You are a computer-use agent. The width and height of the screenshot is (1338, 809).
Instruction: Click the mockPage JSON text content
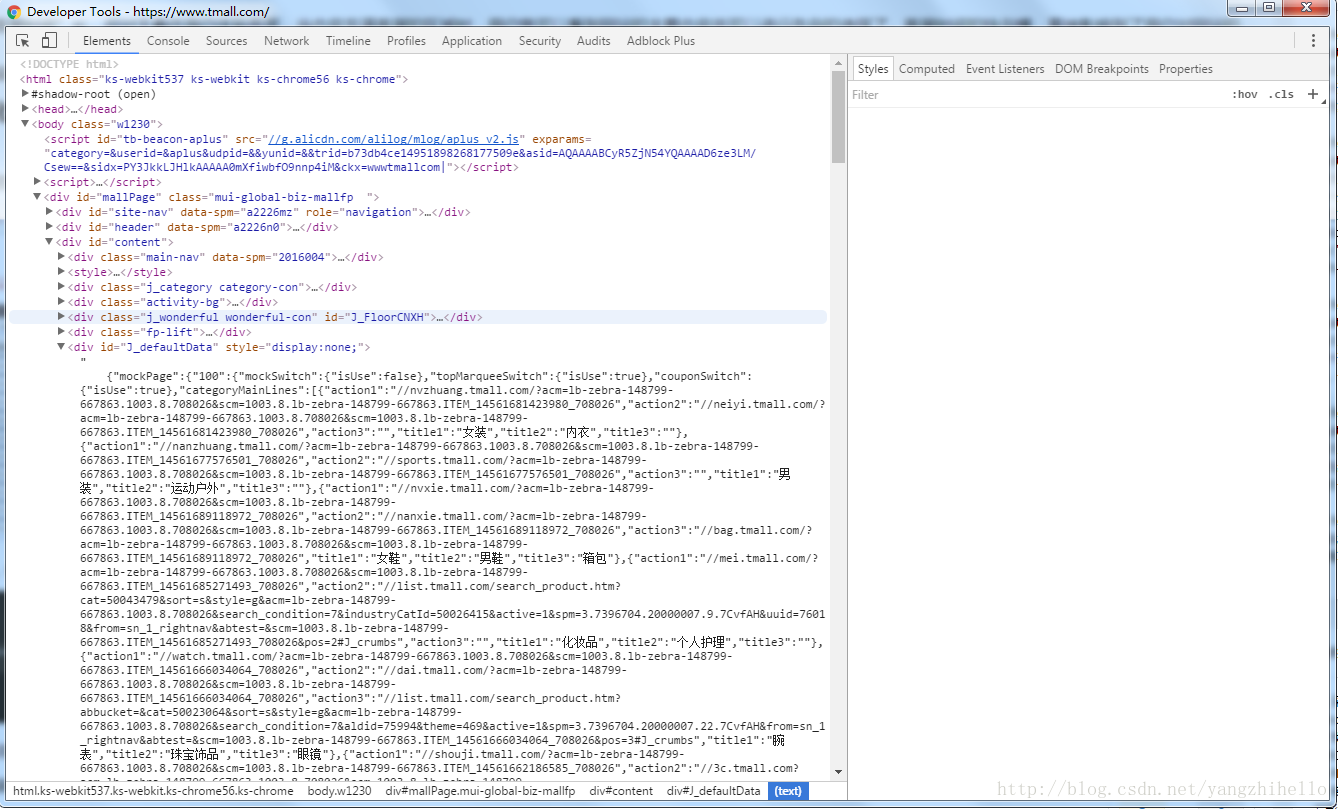tap(452, 570)
